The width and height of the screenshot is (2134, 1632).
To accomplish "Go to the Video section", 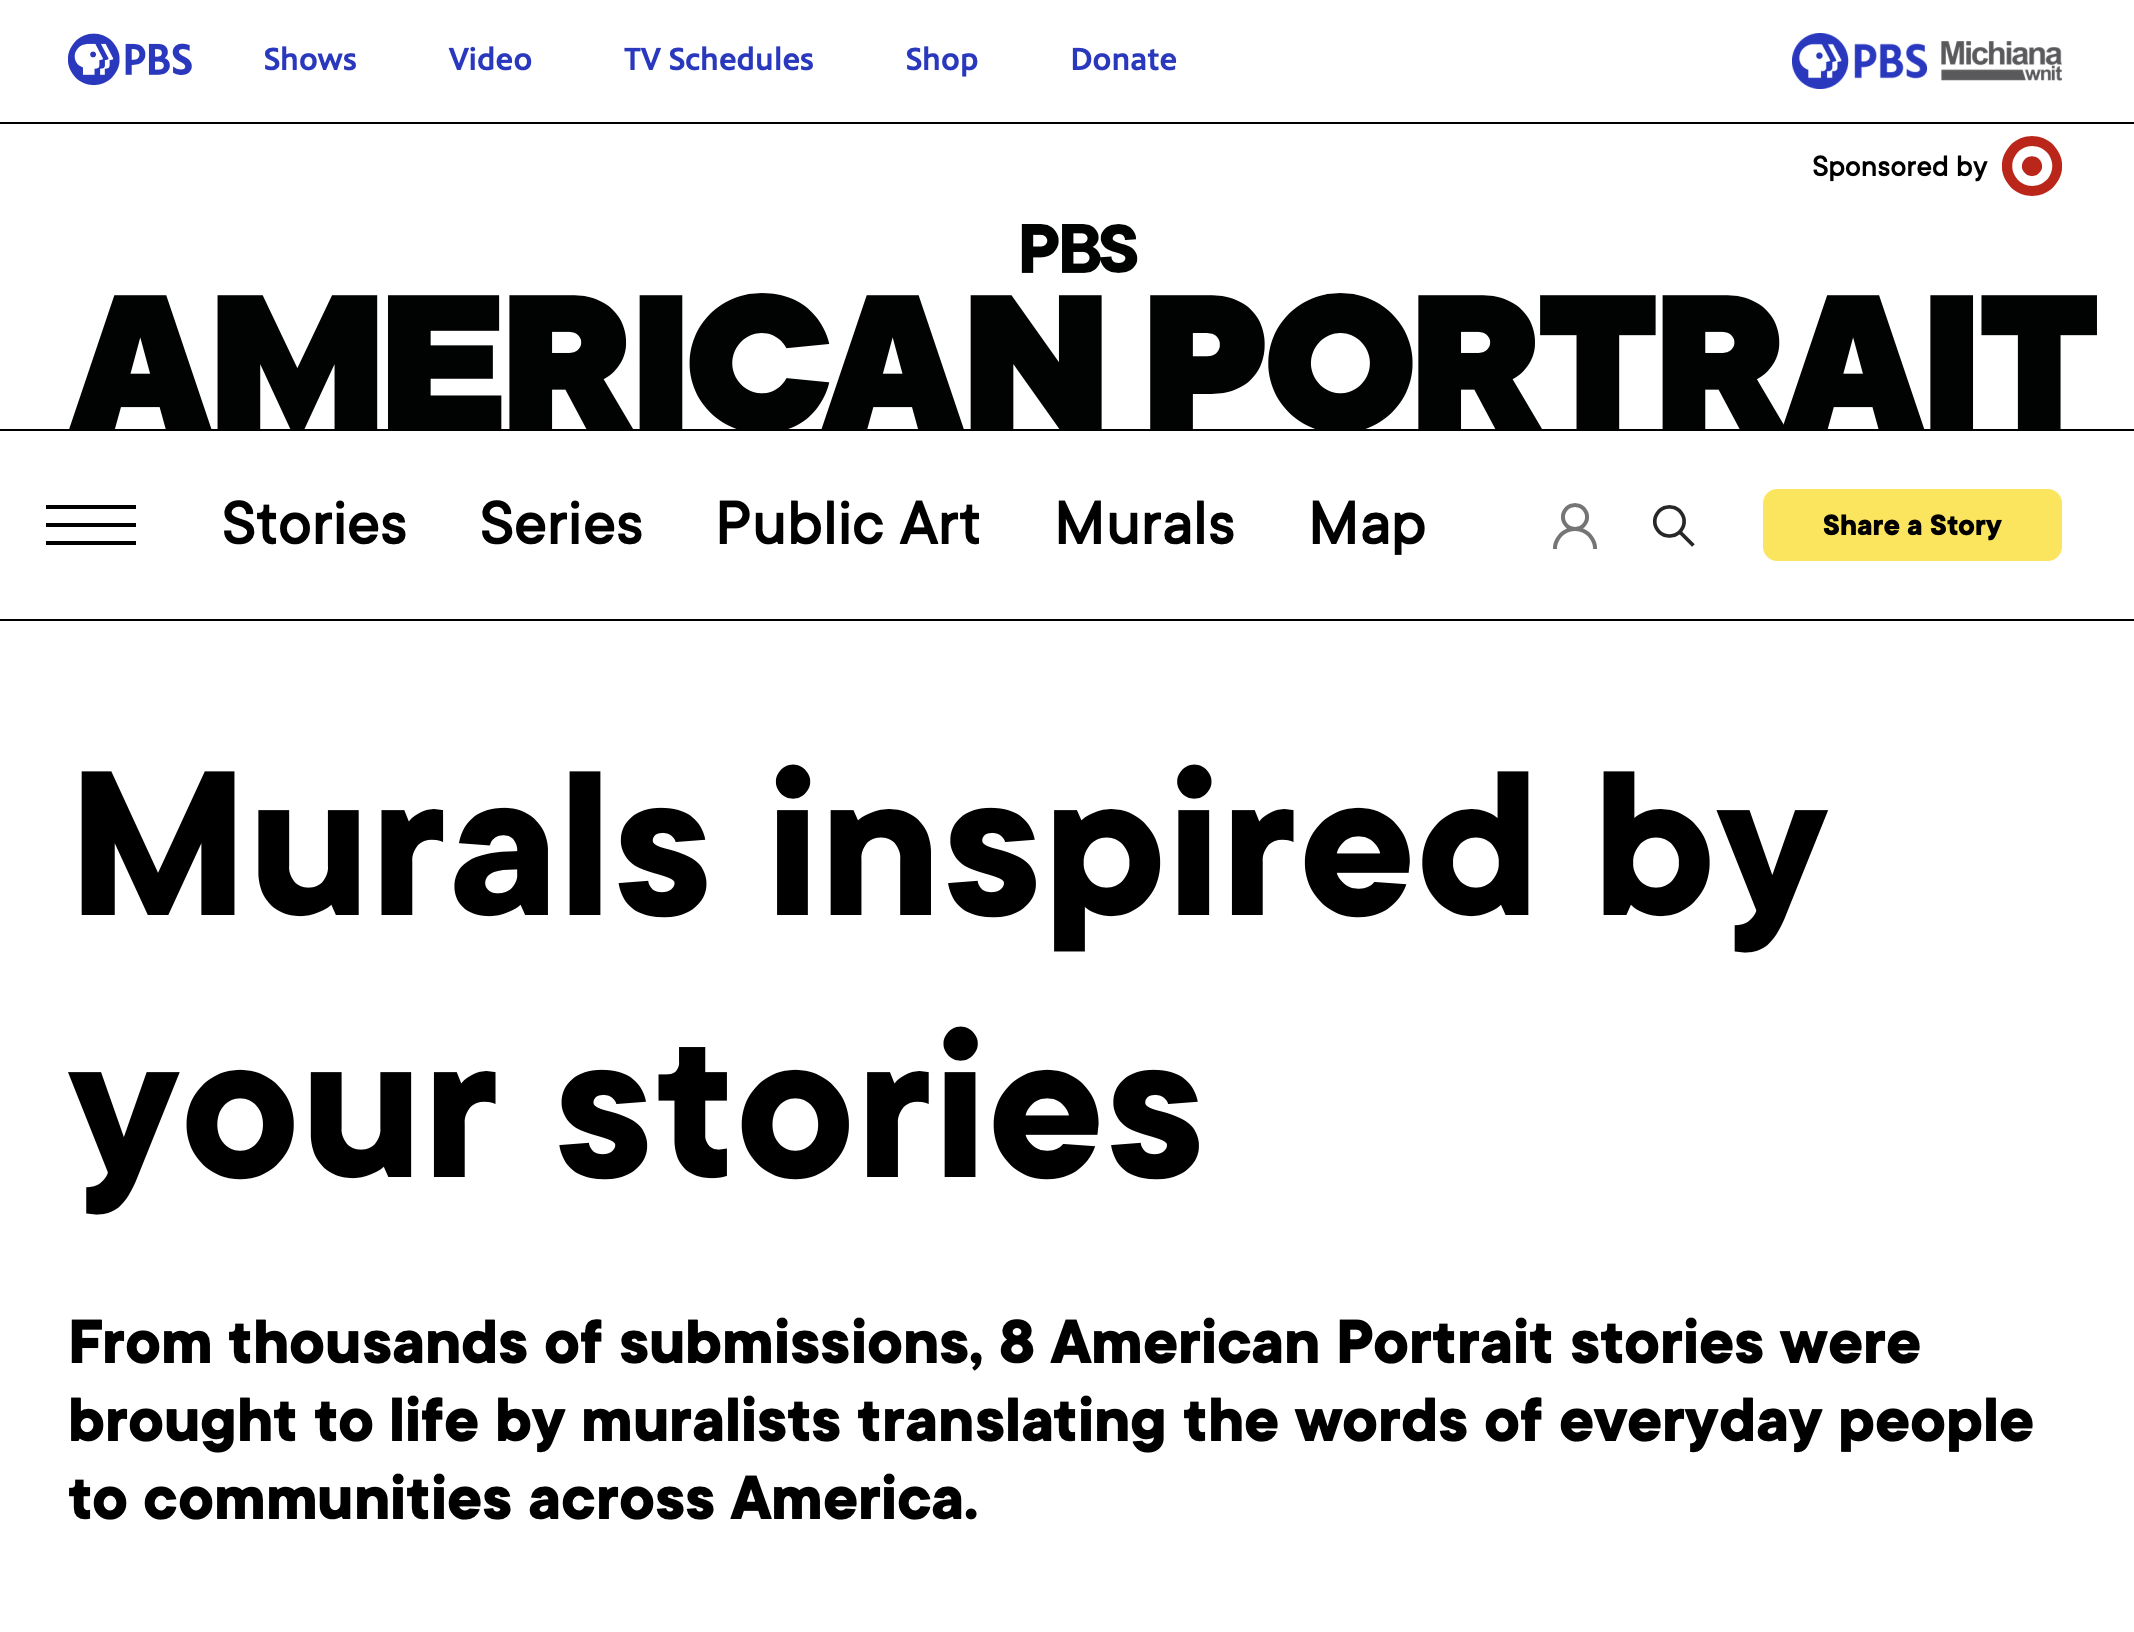I will [x=490, y=60].
